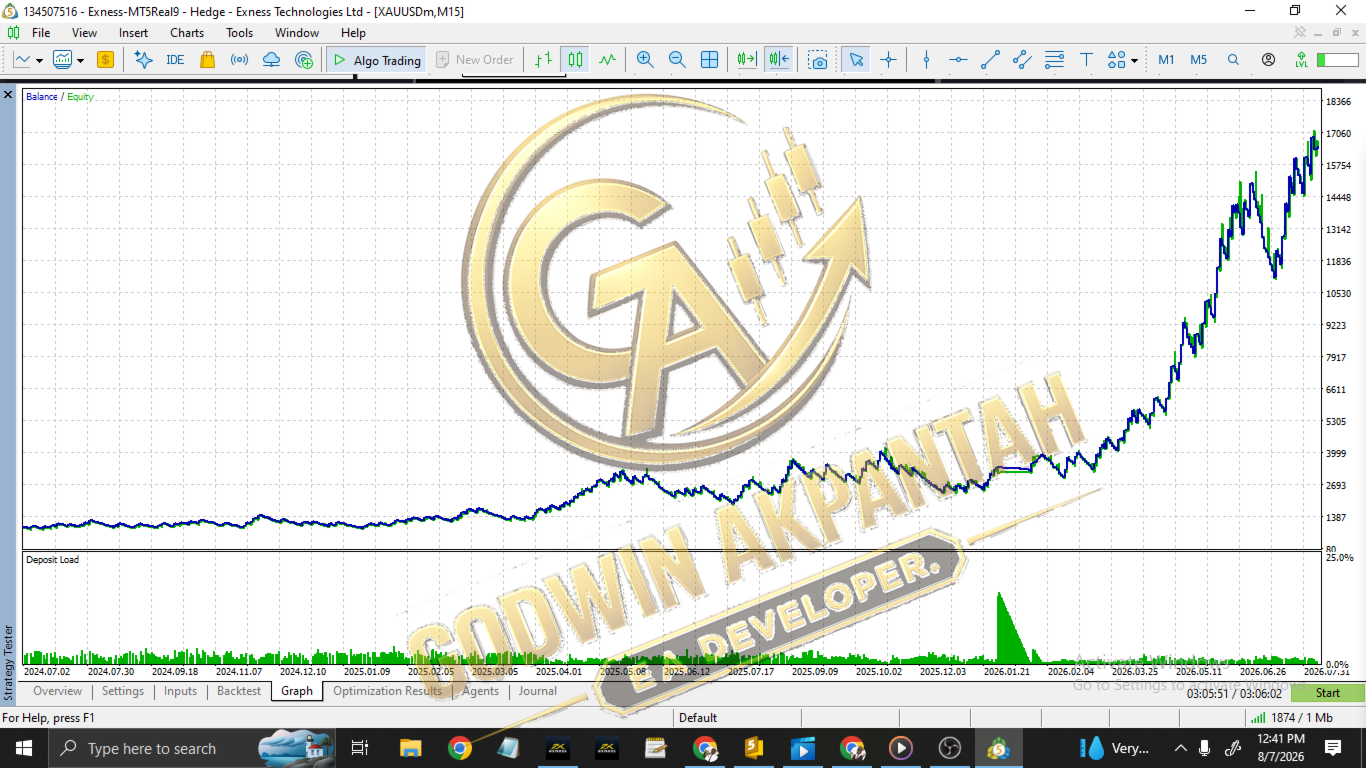The image size is (1366, 768).
Task: Select the vertical line drawing tool
Action: tap(926, 60)
